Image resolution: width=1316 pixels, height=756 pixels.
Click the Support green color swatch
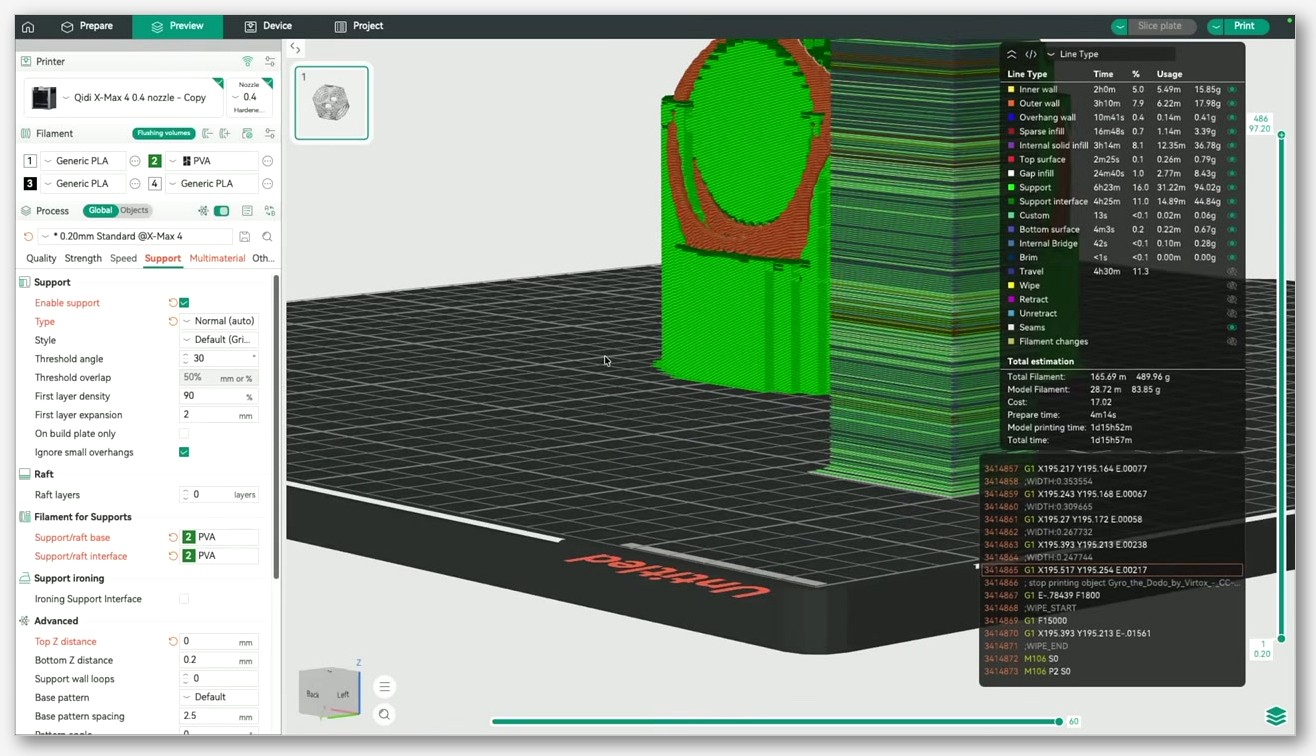coord(1012,188)
